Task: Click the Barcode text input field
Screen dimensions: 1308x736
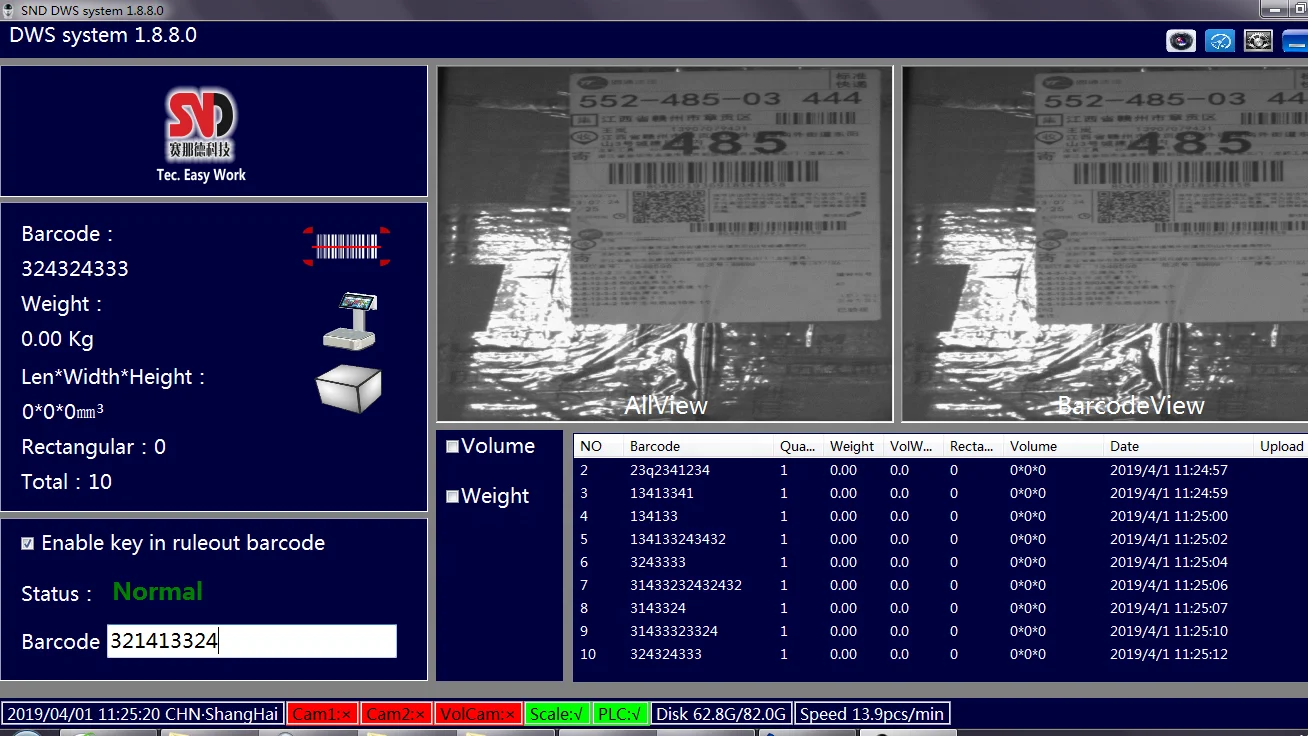Action: pyautogui.click(x=251, y=641)
